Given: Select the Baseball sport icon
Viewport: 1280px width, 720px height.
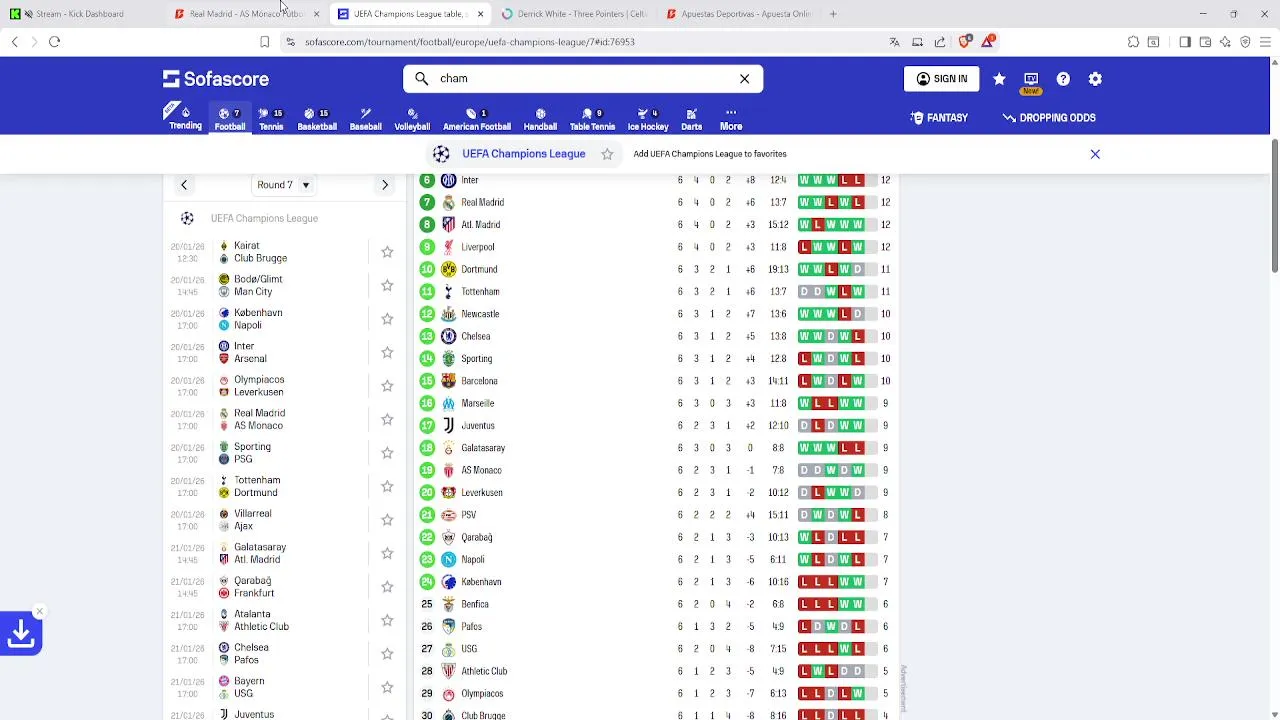Looking at the screenshot, I should (x=365, y=118).
